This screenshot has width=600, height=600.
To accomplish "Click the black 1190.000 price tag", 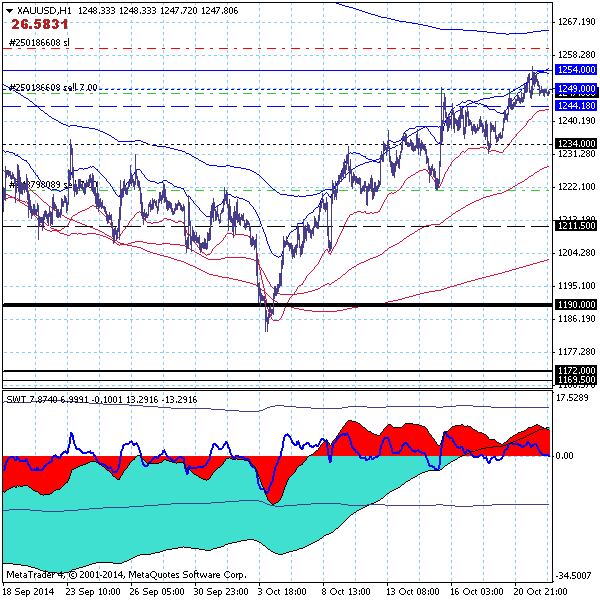I will (576, 305).
